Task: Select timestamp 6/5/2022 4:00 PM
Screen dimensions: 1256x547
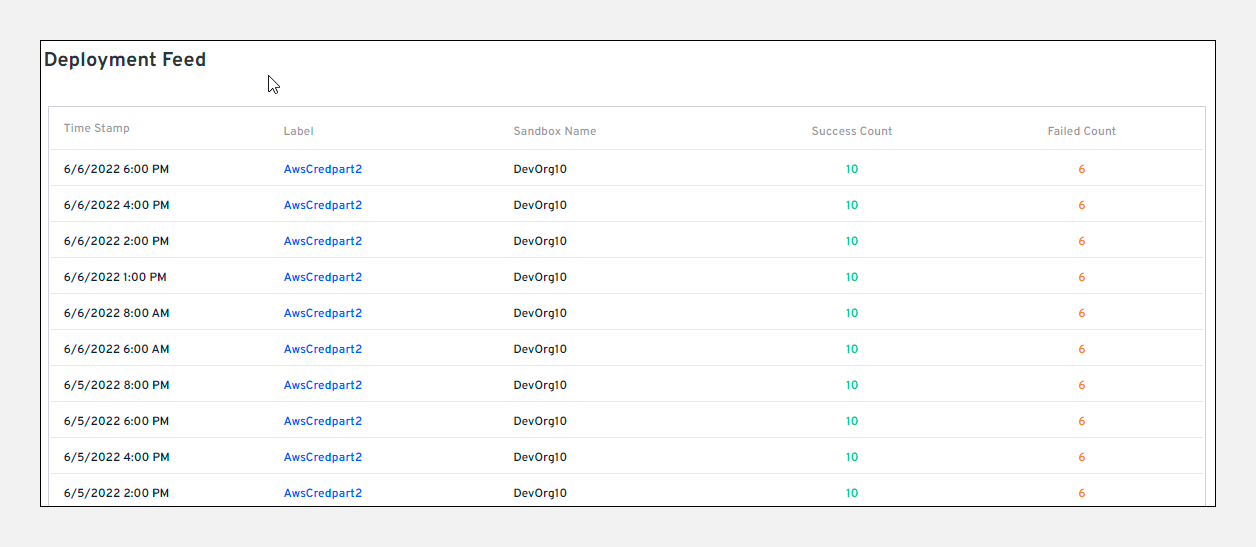Action: (117, 457)
